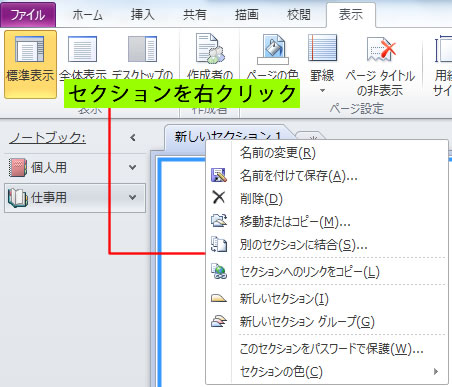Expand the 個人用 notebook chevron
Viewport: 452px width, 387px height.
click(133, 167)
